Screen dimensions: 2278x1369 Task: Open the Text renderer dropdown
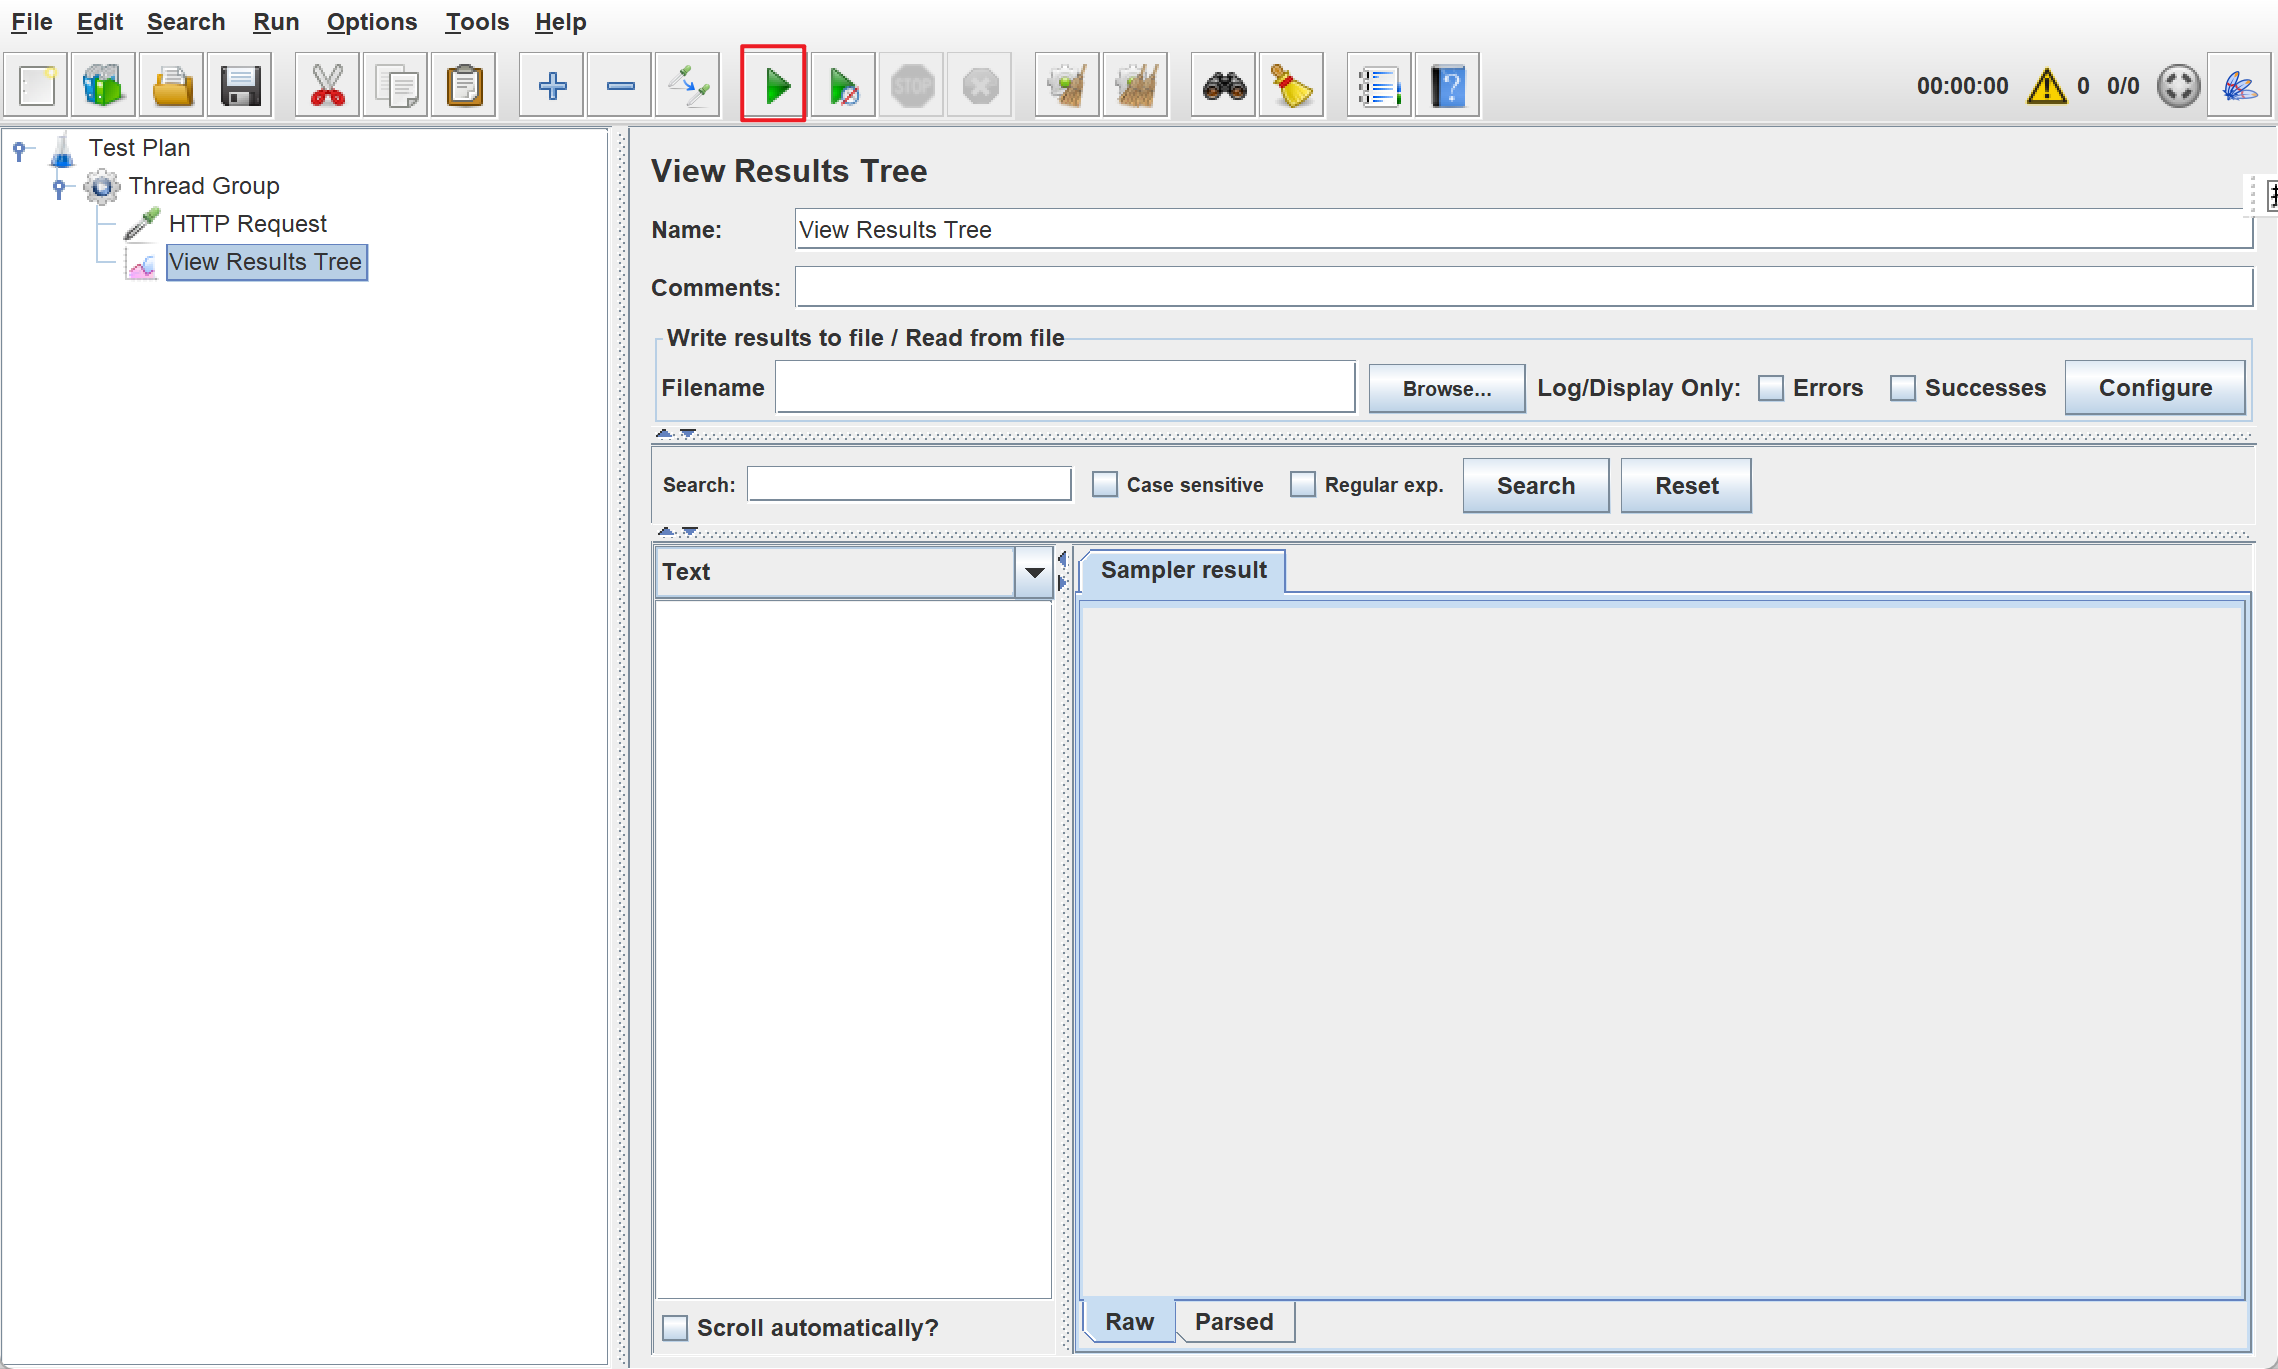click(1034, 572)
